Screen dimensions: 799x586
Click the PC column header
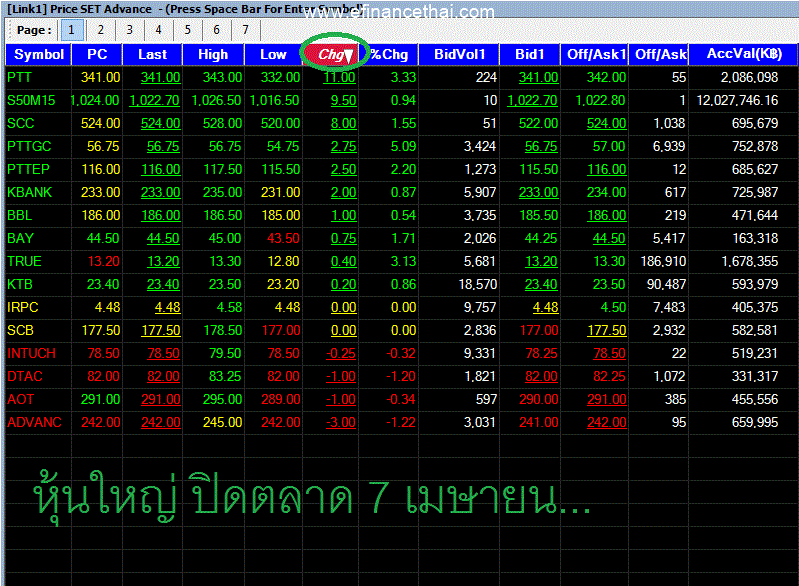(97, 55)
